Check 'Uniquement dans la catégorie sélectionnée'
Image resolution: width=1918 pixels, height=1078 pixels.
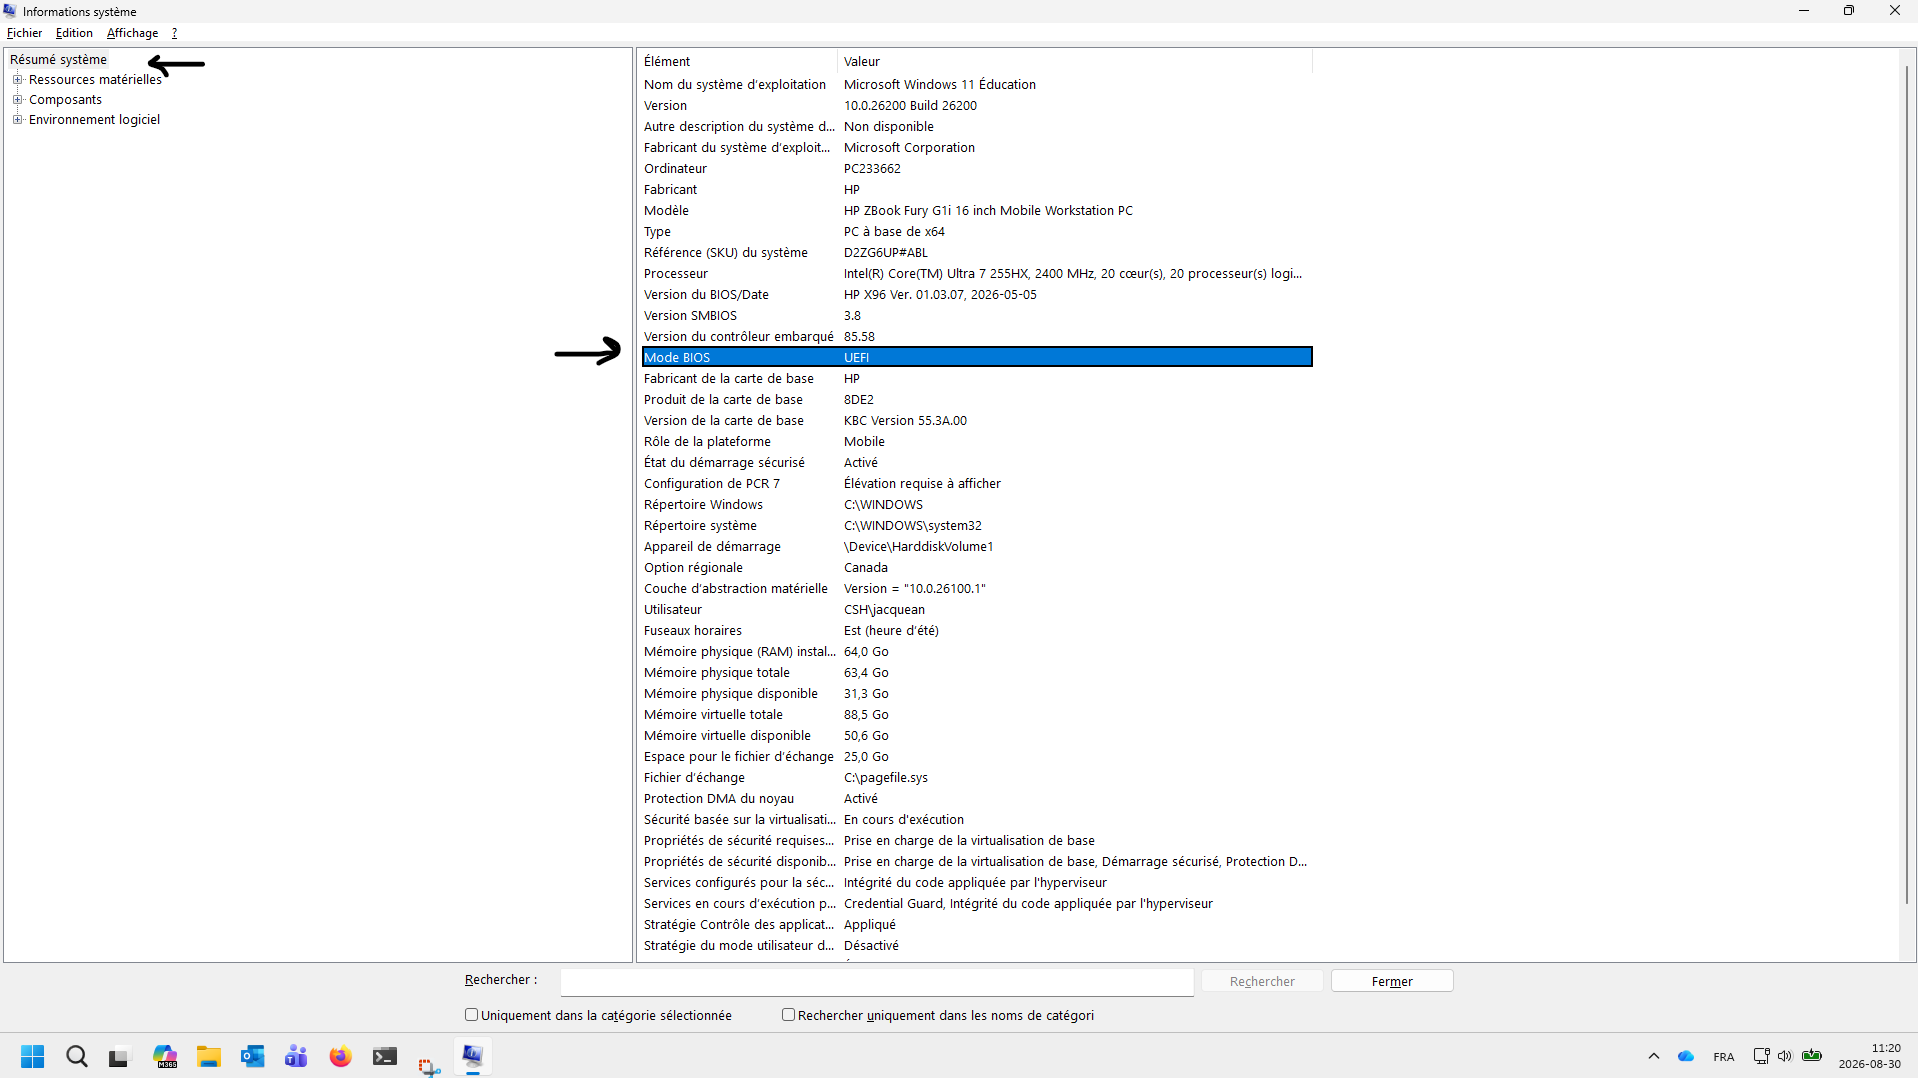tap(472, 1014)
